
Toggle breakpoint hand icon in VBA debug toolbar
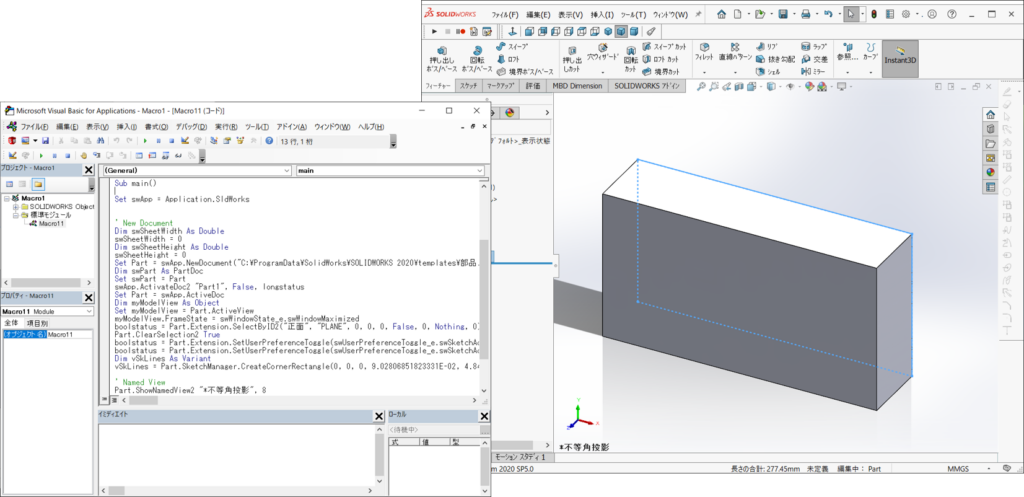83,155
